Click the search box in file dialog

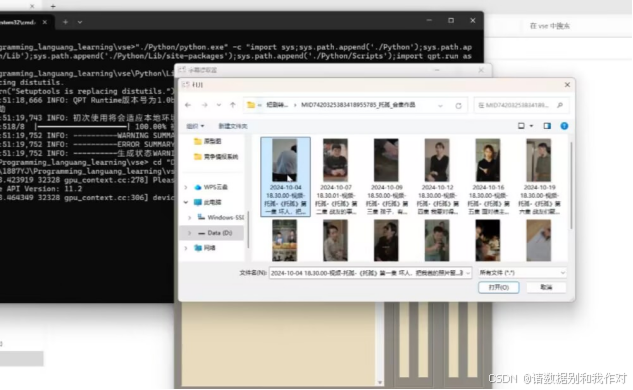coord(522,105)
